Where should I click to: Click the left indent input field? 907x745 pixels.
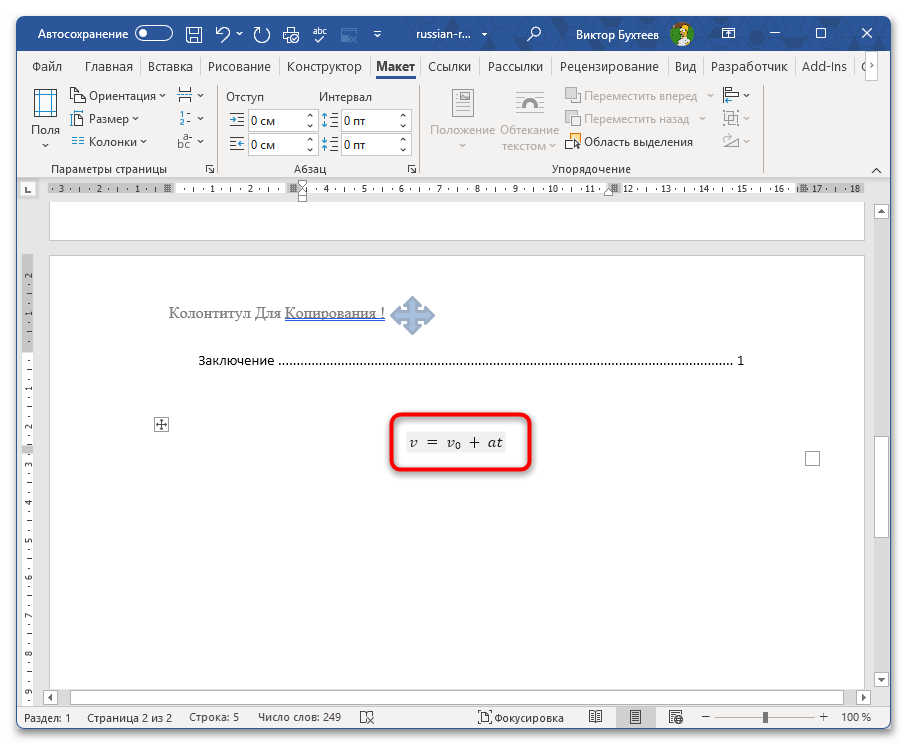click(276, 121)
